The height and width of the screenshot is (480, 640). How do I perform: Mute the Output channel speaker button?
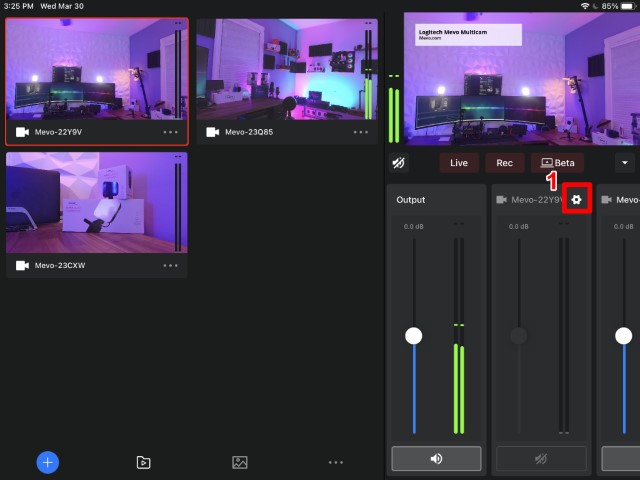click(436, 459)
